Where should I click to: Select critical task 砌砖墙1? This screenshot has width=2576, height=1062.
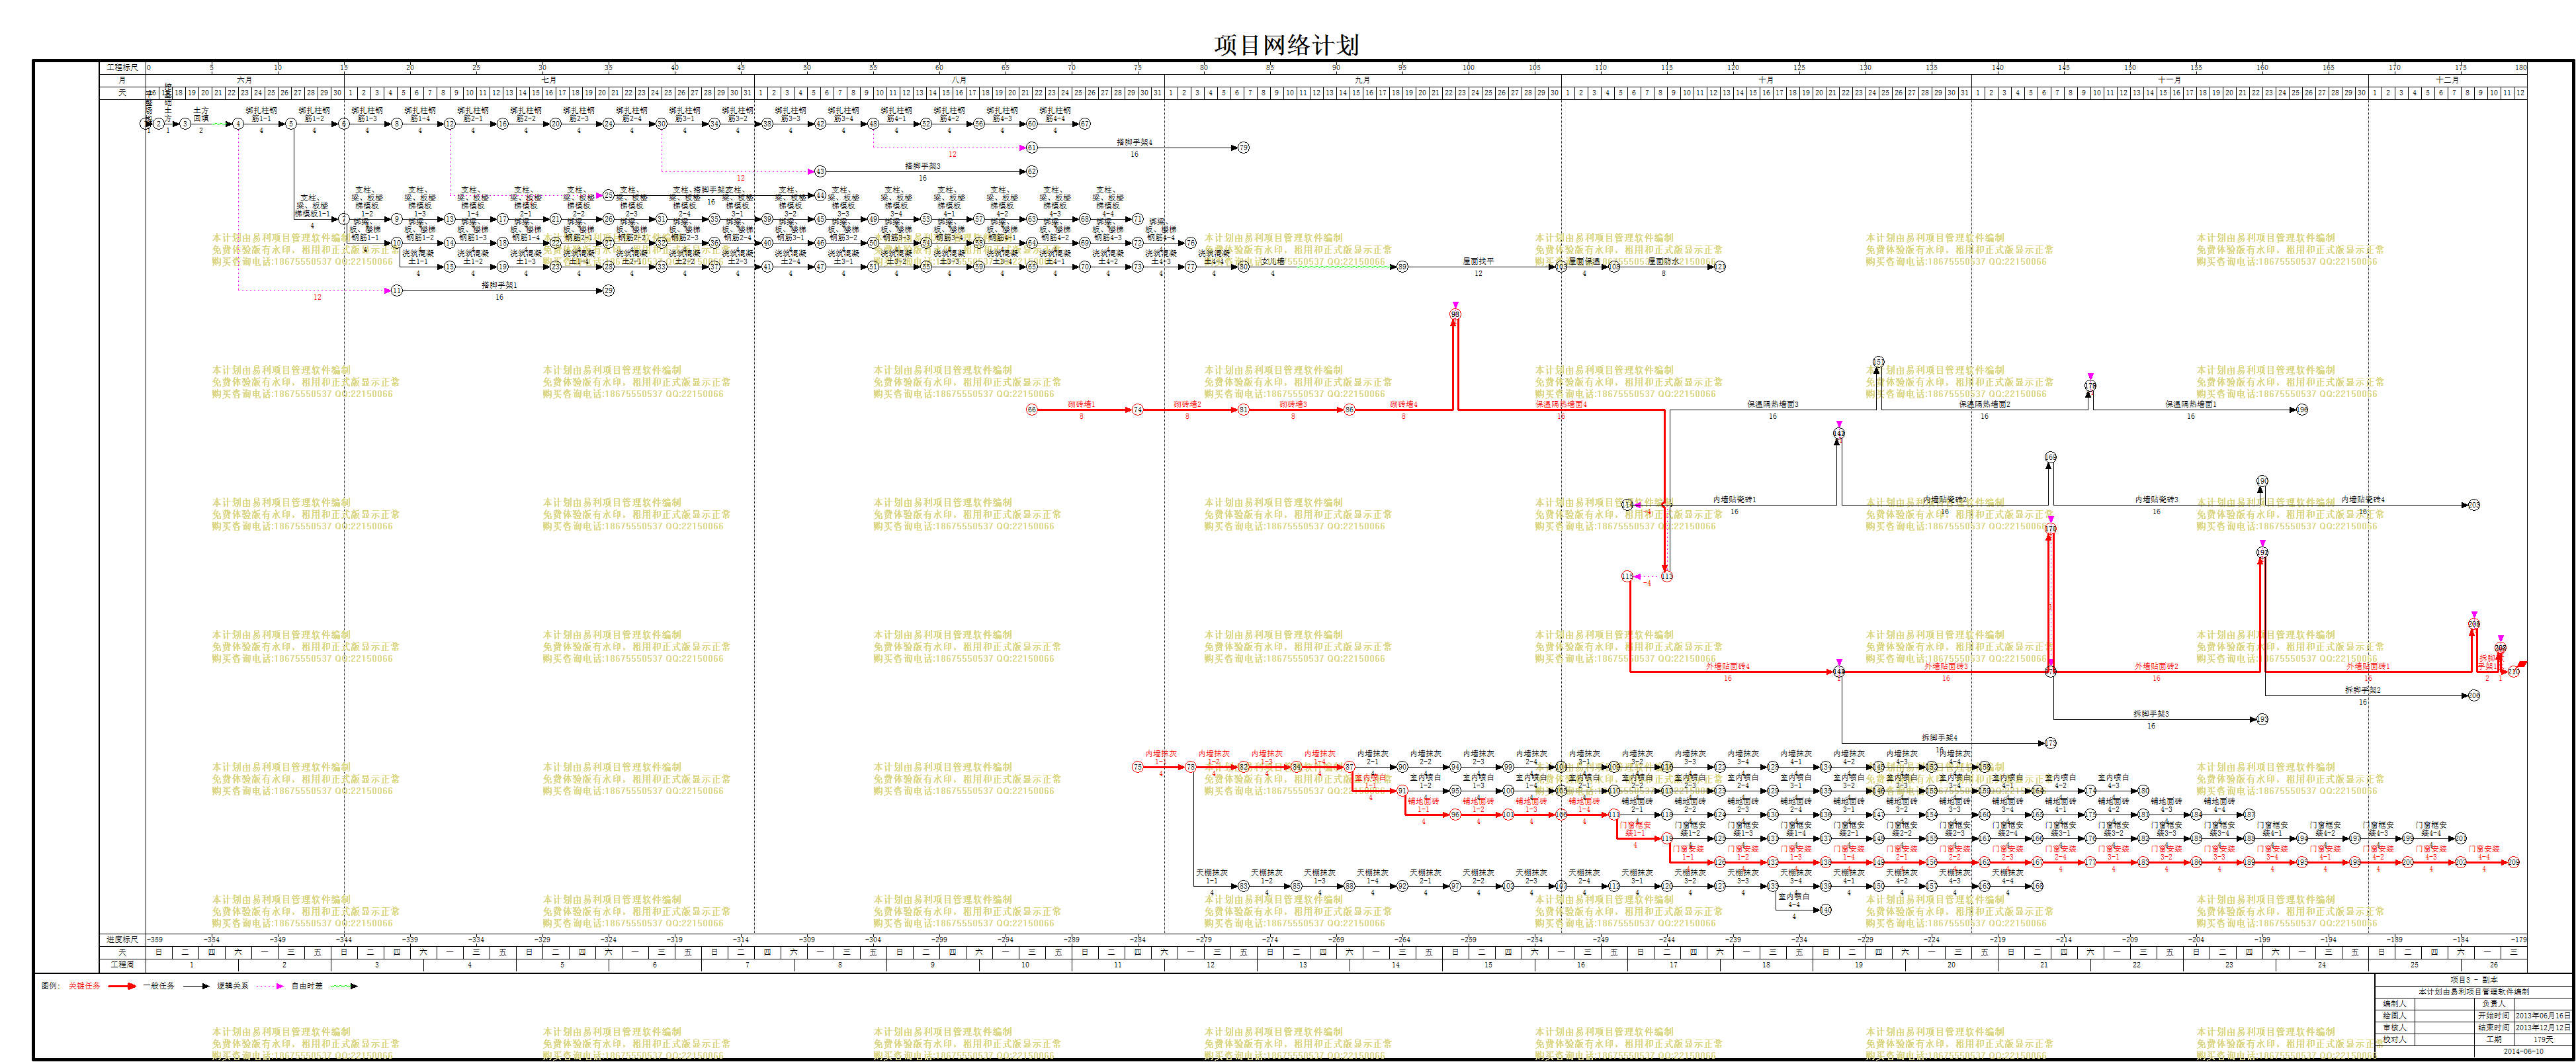click(x=1081, y=404)
